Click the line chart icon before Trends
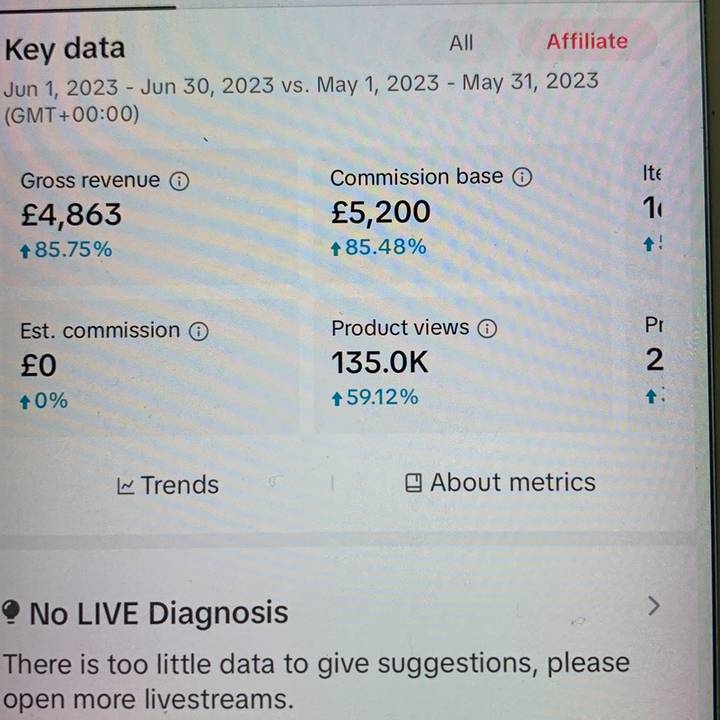The height and width of the screenshot is (720, 720). coord(126,486)
